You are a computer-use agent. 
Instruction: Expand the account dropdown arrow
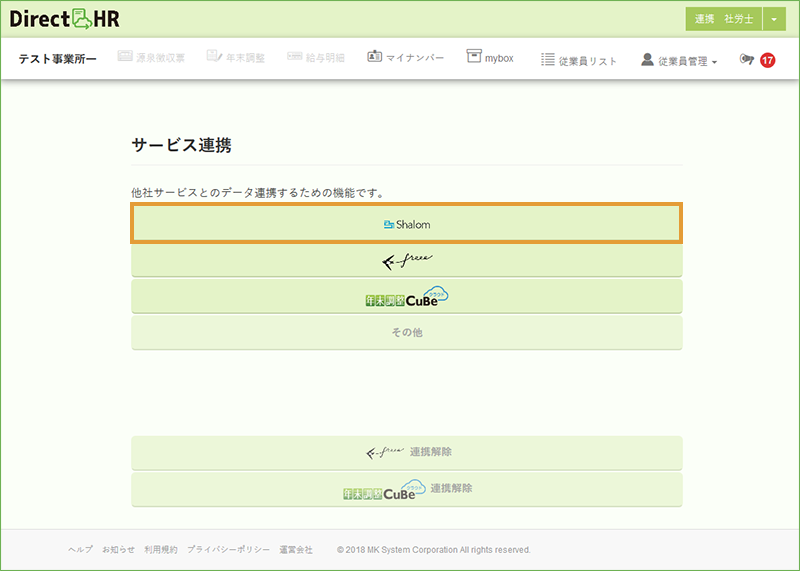tap(774, 19)
